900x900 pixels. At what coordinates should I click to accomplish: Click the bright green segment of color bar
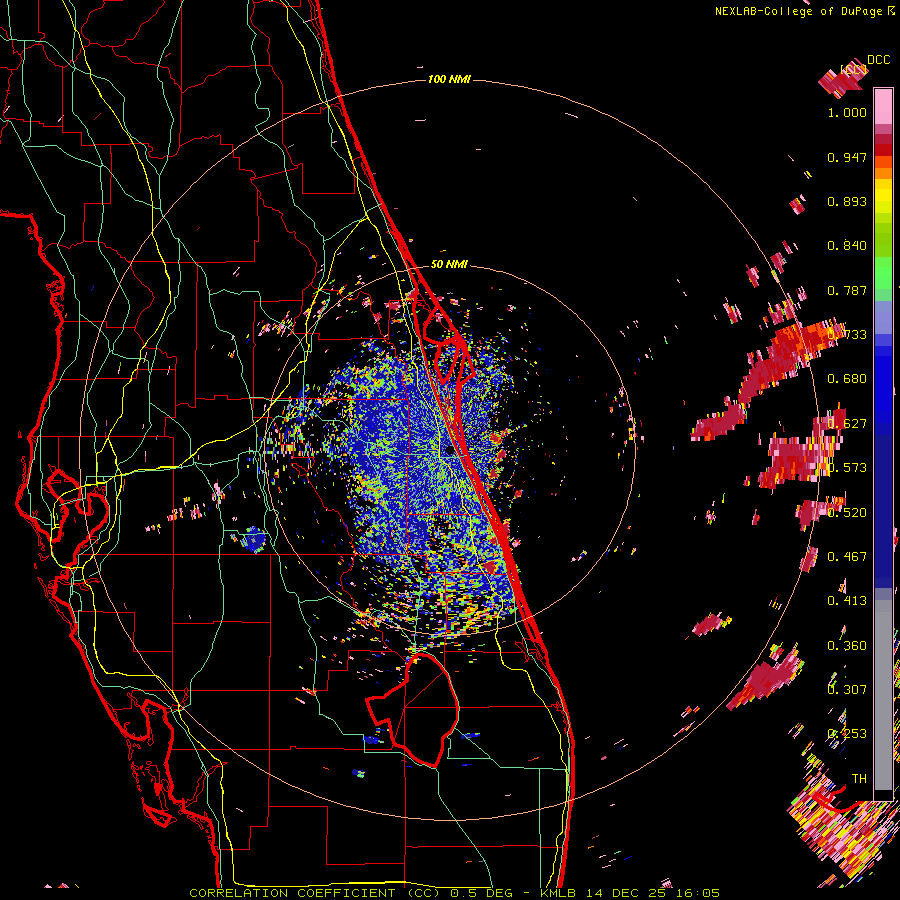tap(883, 273)
